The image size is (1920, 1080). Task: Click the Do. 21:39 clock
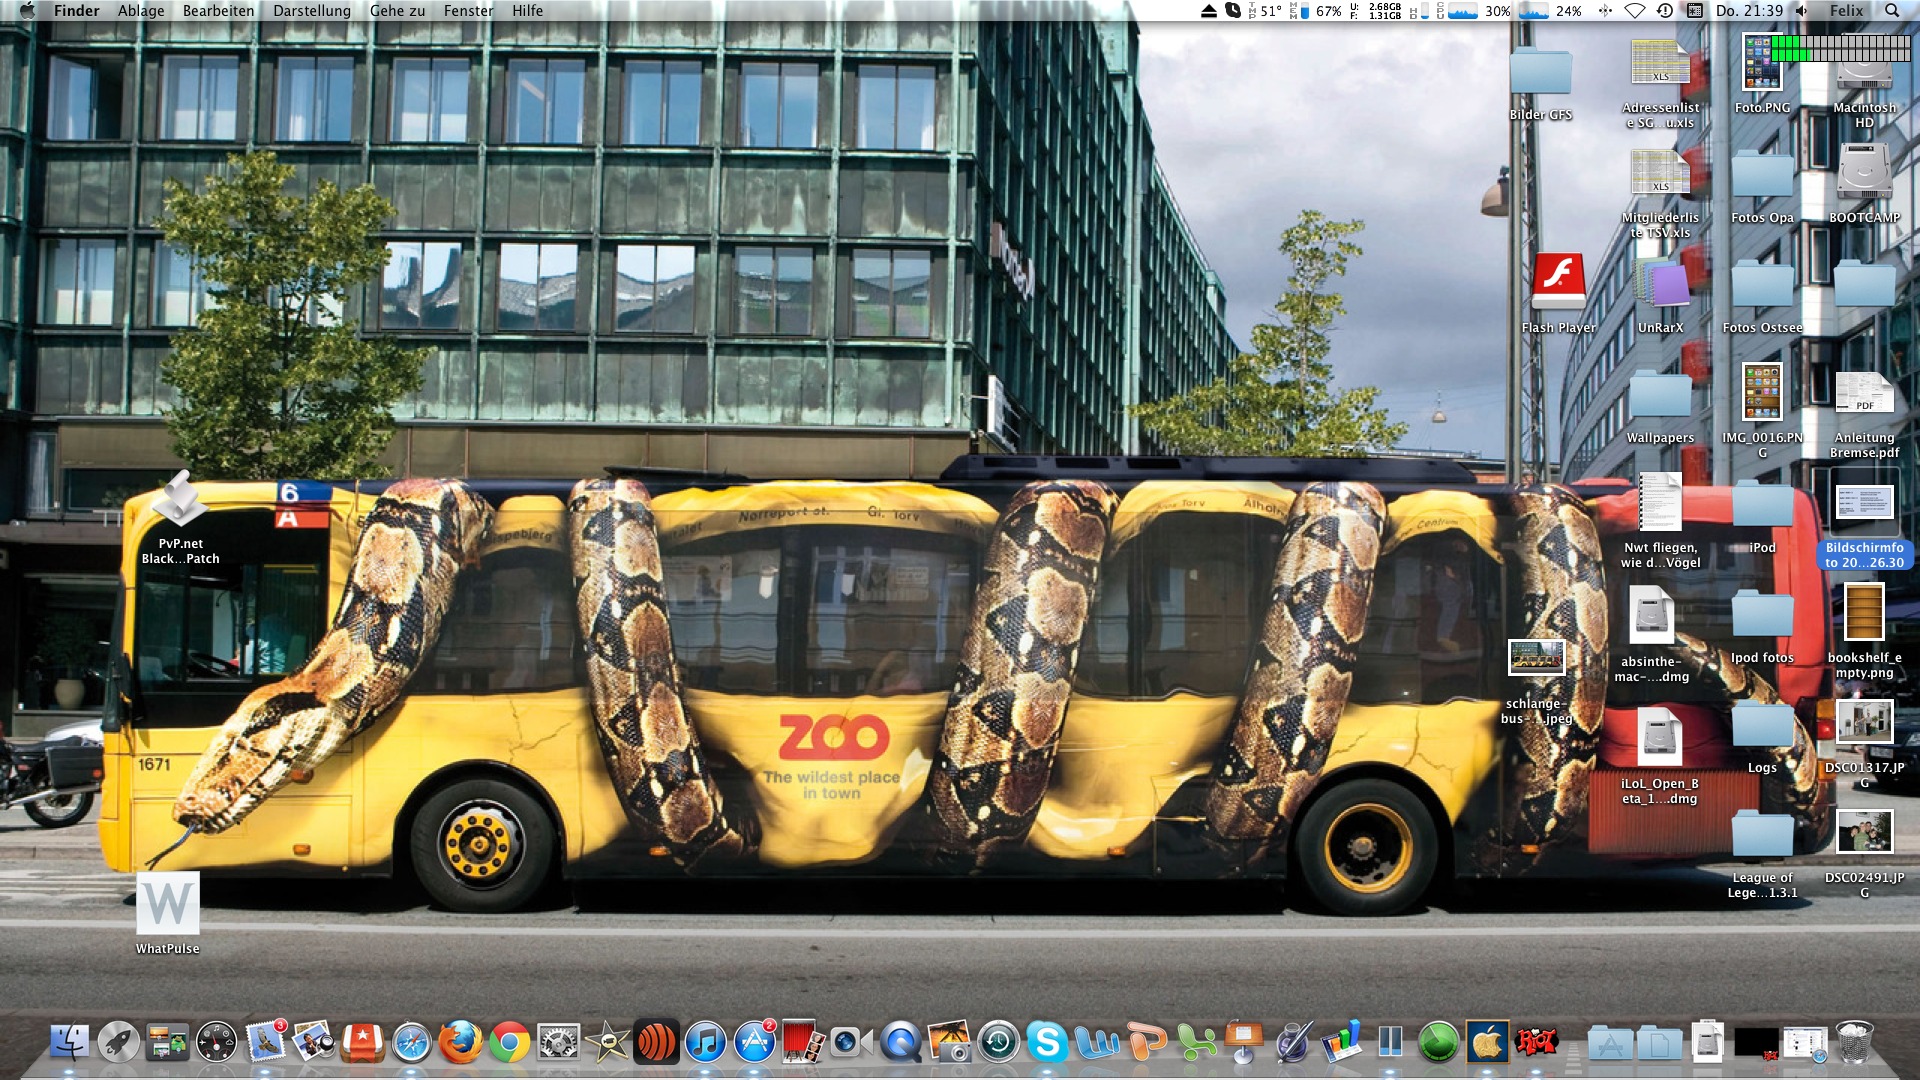[x=1749, y=11]
